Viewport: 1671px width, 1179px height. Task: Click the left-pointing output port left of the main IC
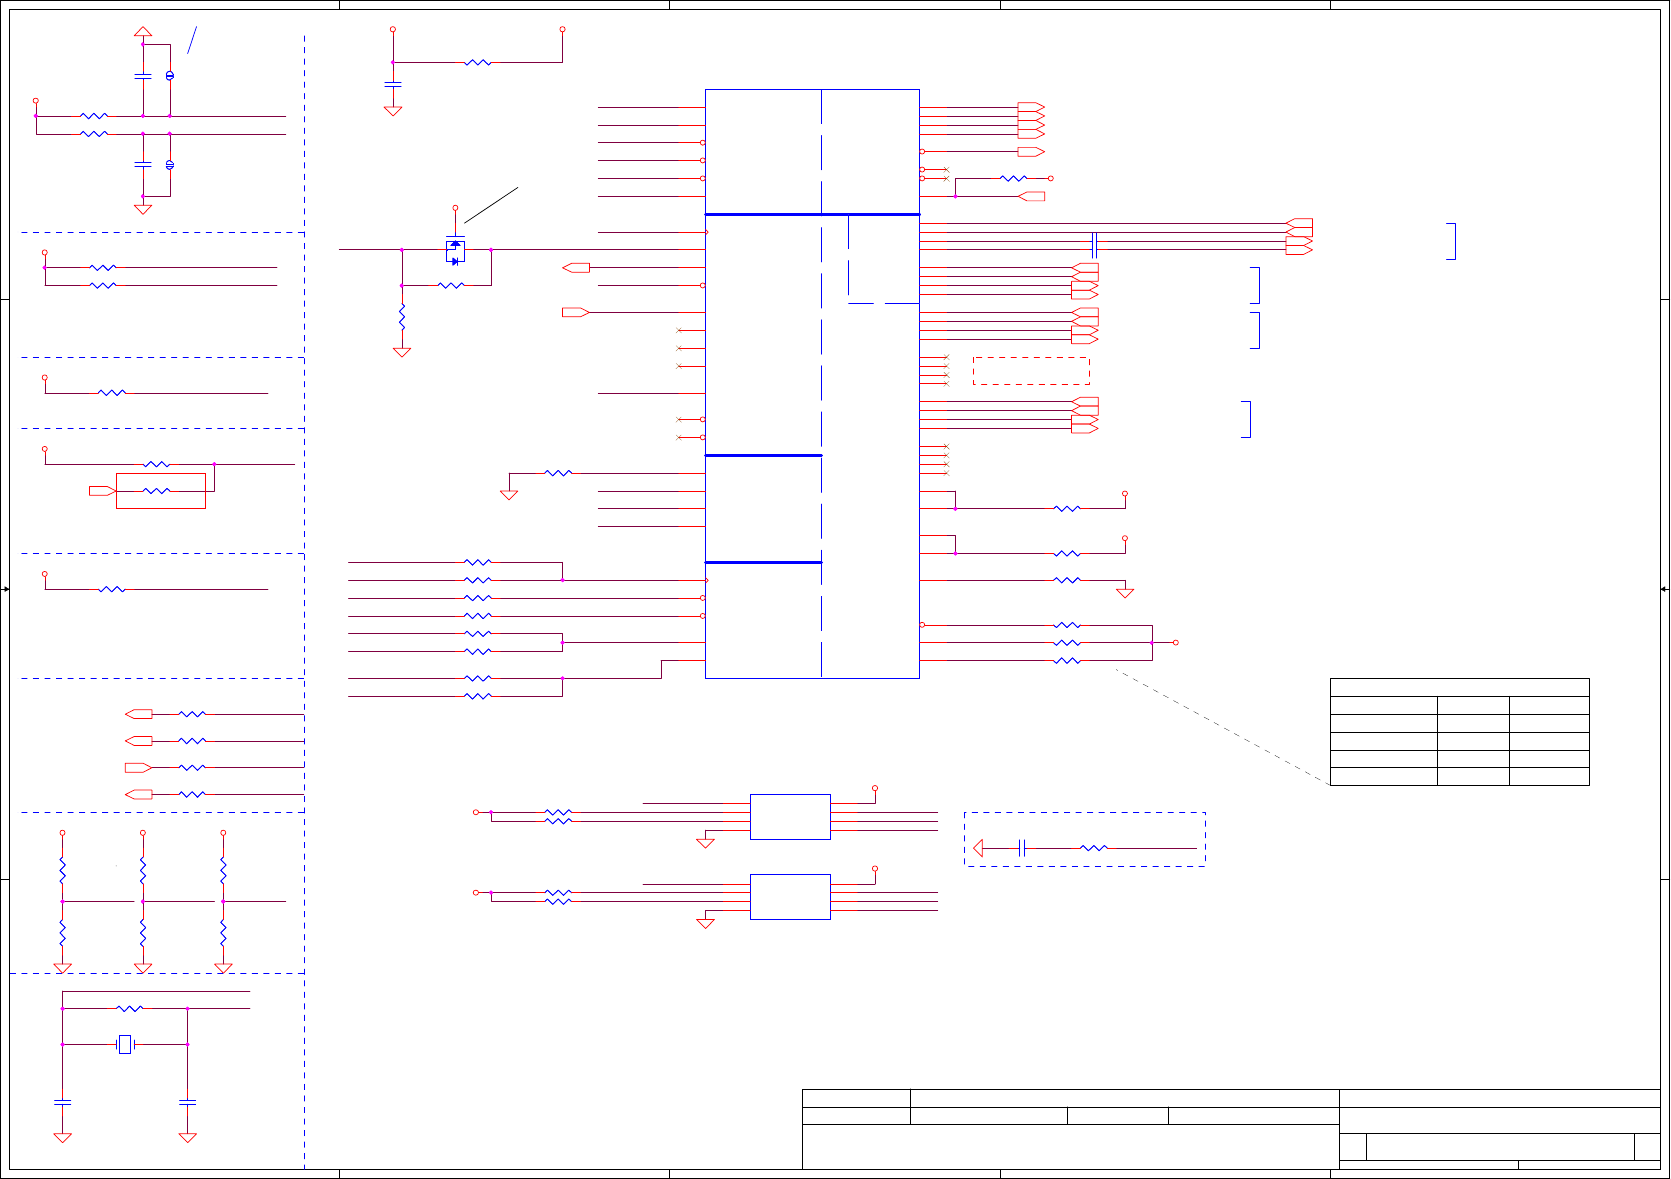pos(576,267)
